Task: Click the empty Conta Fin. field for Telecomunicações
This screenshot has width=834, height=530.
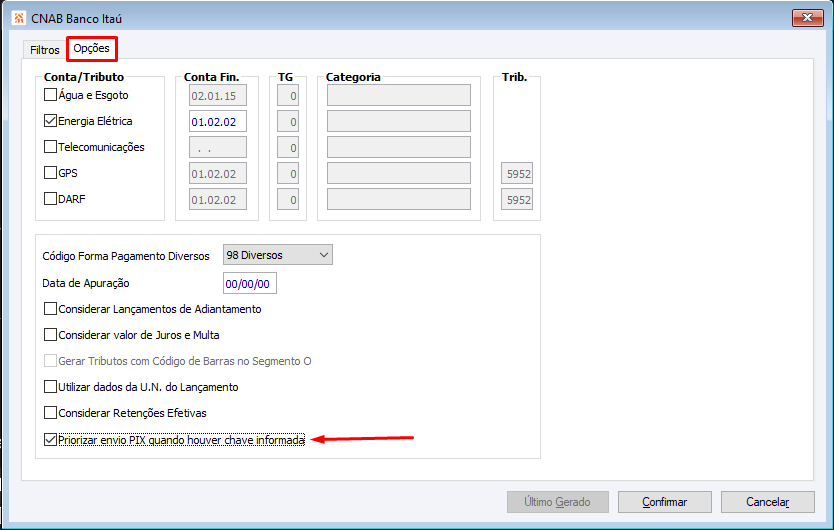Action: (218, 147)
